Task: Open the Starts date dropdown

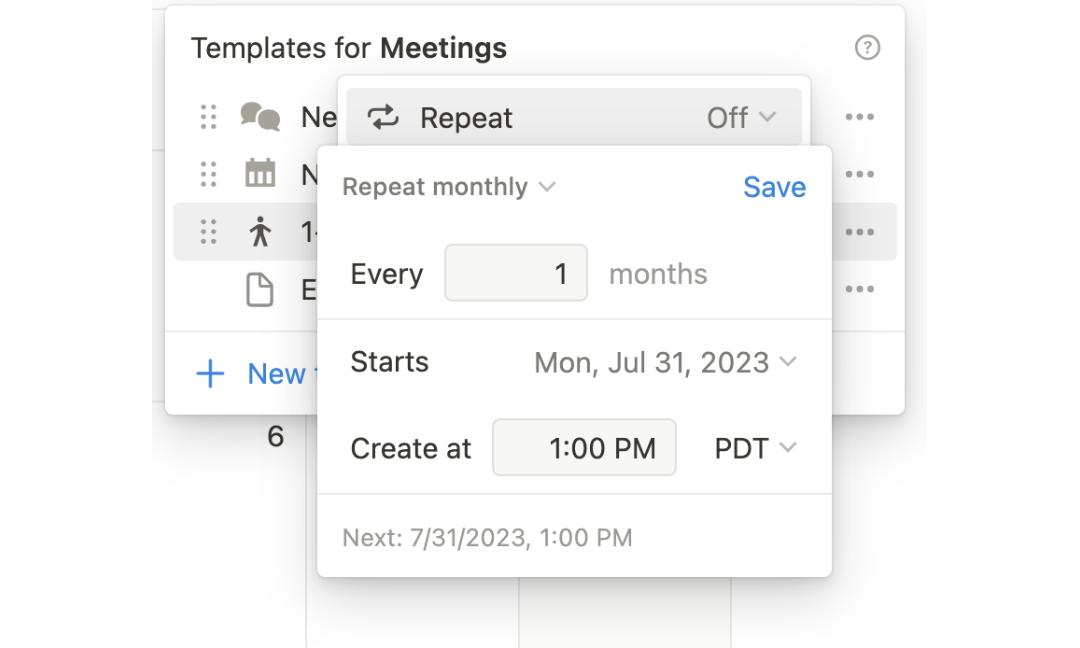Action: tap(665, 362)
